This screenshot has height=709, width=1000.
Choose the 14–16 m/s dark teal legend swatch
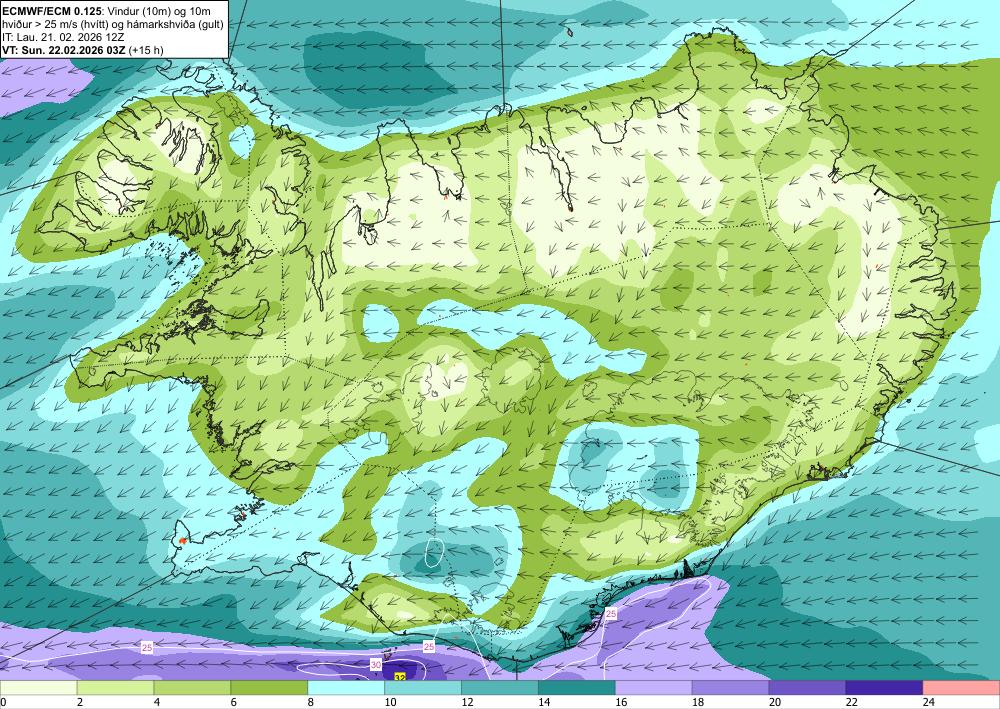[x=577, y=688]
